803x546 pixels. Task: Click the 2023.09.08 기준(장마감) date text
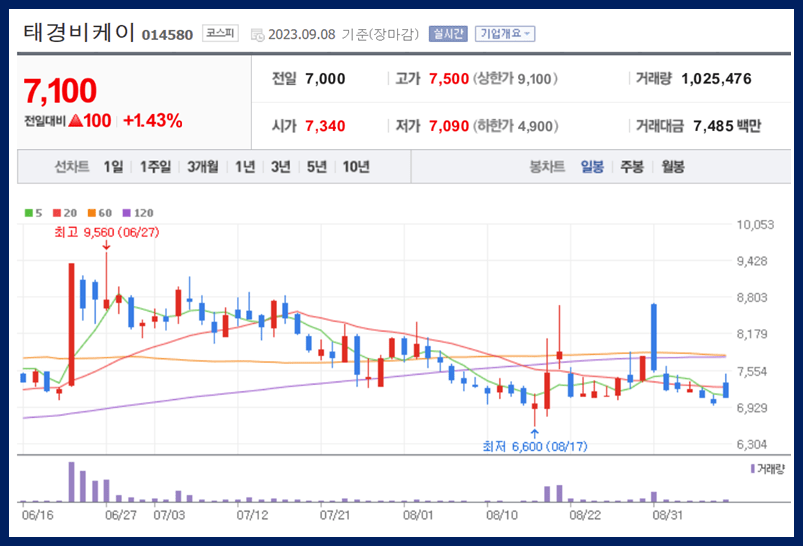(343, 34)
